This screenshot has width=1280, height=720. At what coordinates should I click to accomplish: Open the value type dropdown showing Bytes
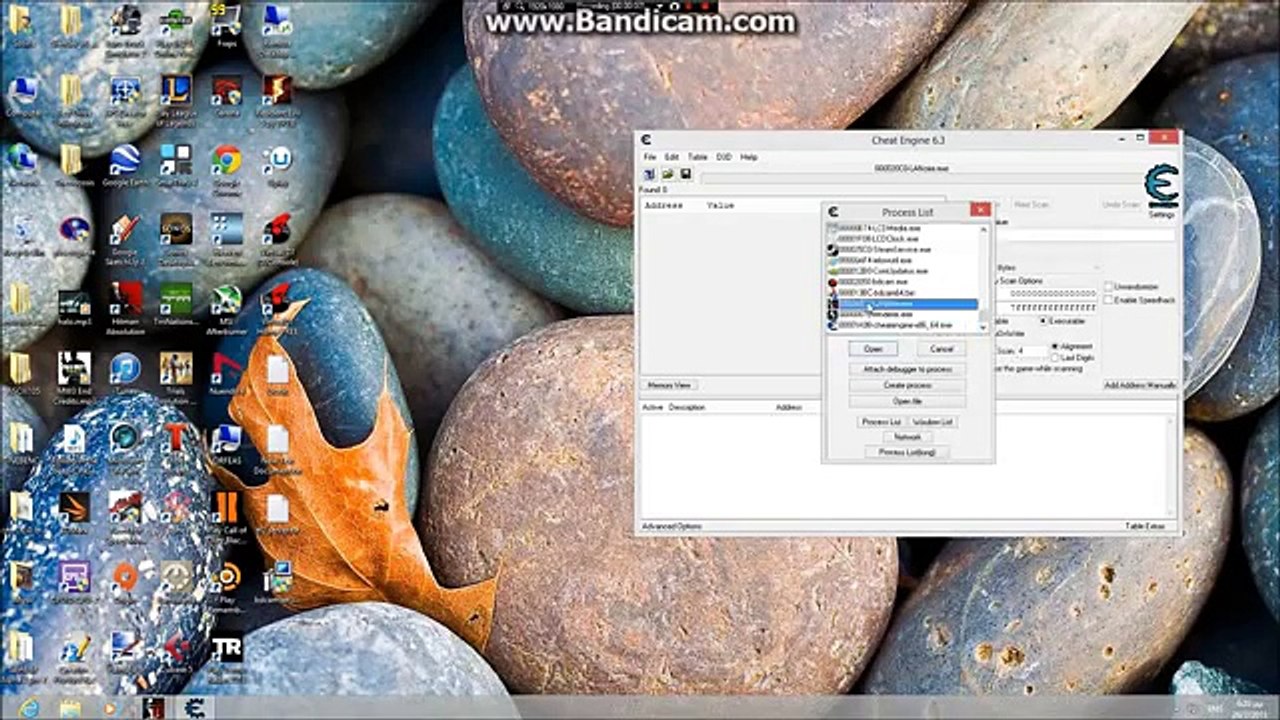click(x=1046, y=268)
